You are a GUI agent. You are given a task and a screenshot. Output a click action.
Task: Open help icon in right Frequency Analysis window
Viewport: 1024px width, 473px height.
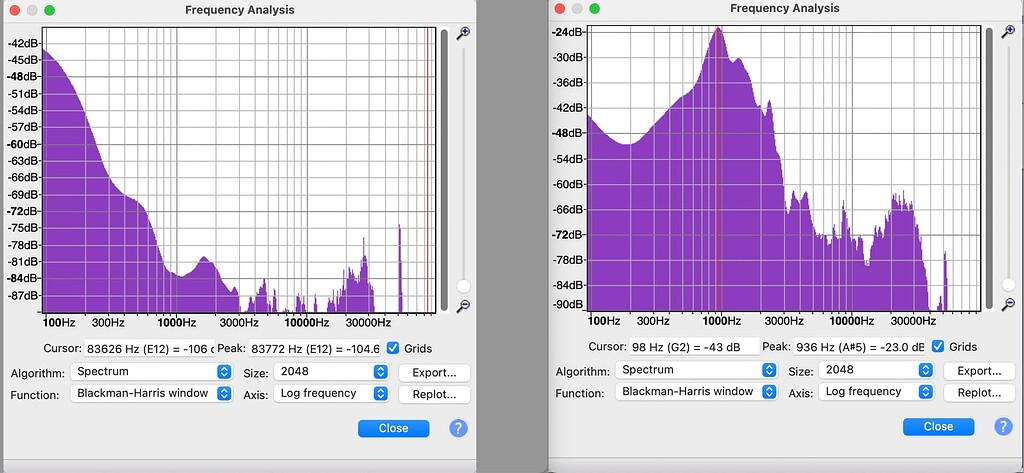pos(1003,426)
